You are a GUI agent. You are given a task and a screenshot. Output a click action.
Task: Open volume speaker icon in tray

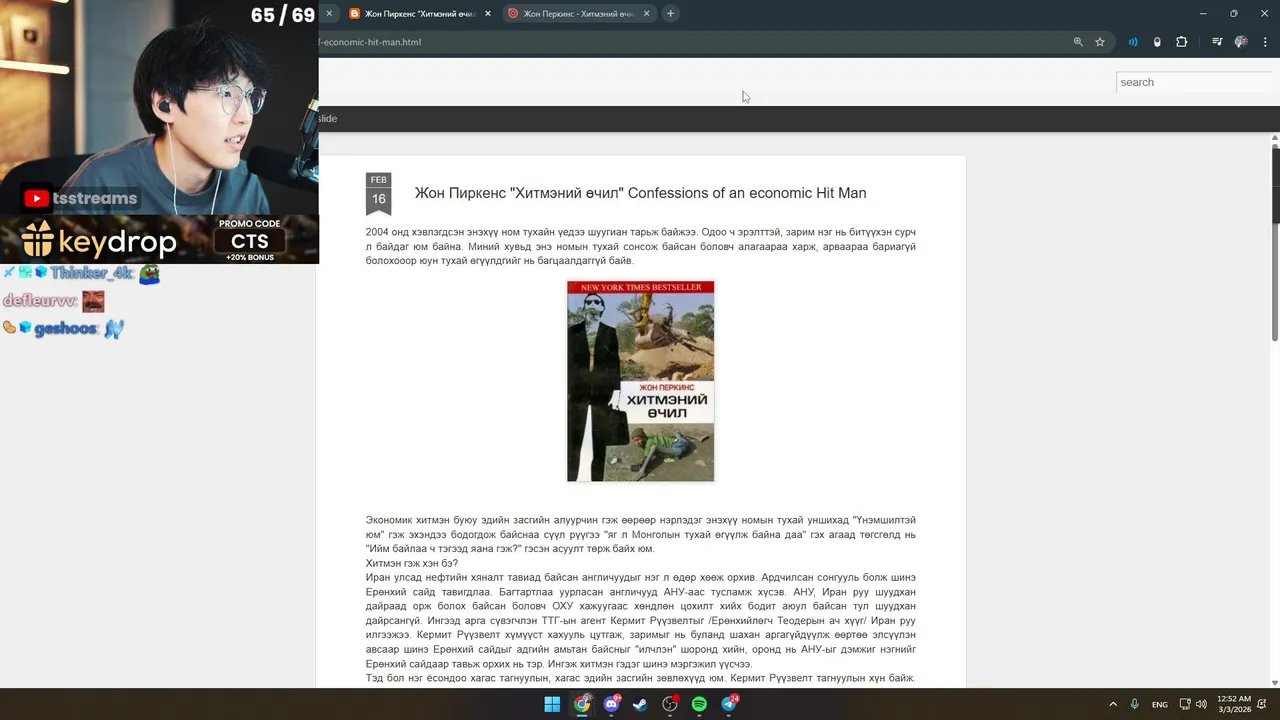tap(1200, 704)
